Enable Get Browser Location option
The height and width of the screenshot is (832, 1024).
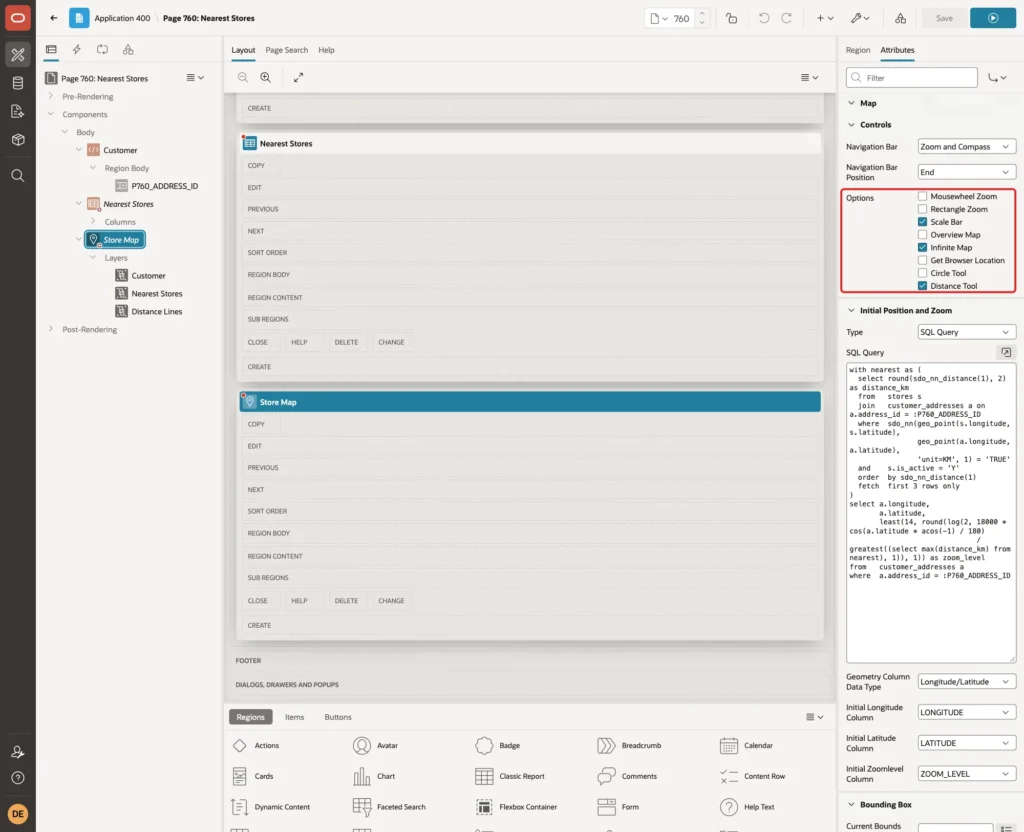click(922, 260)
